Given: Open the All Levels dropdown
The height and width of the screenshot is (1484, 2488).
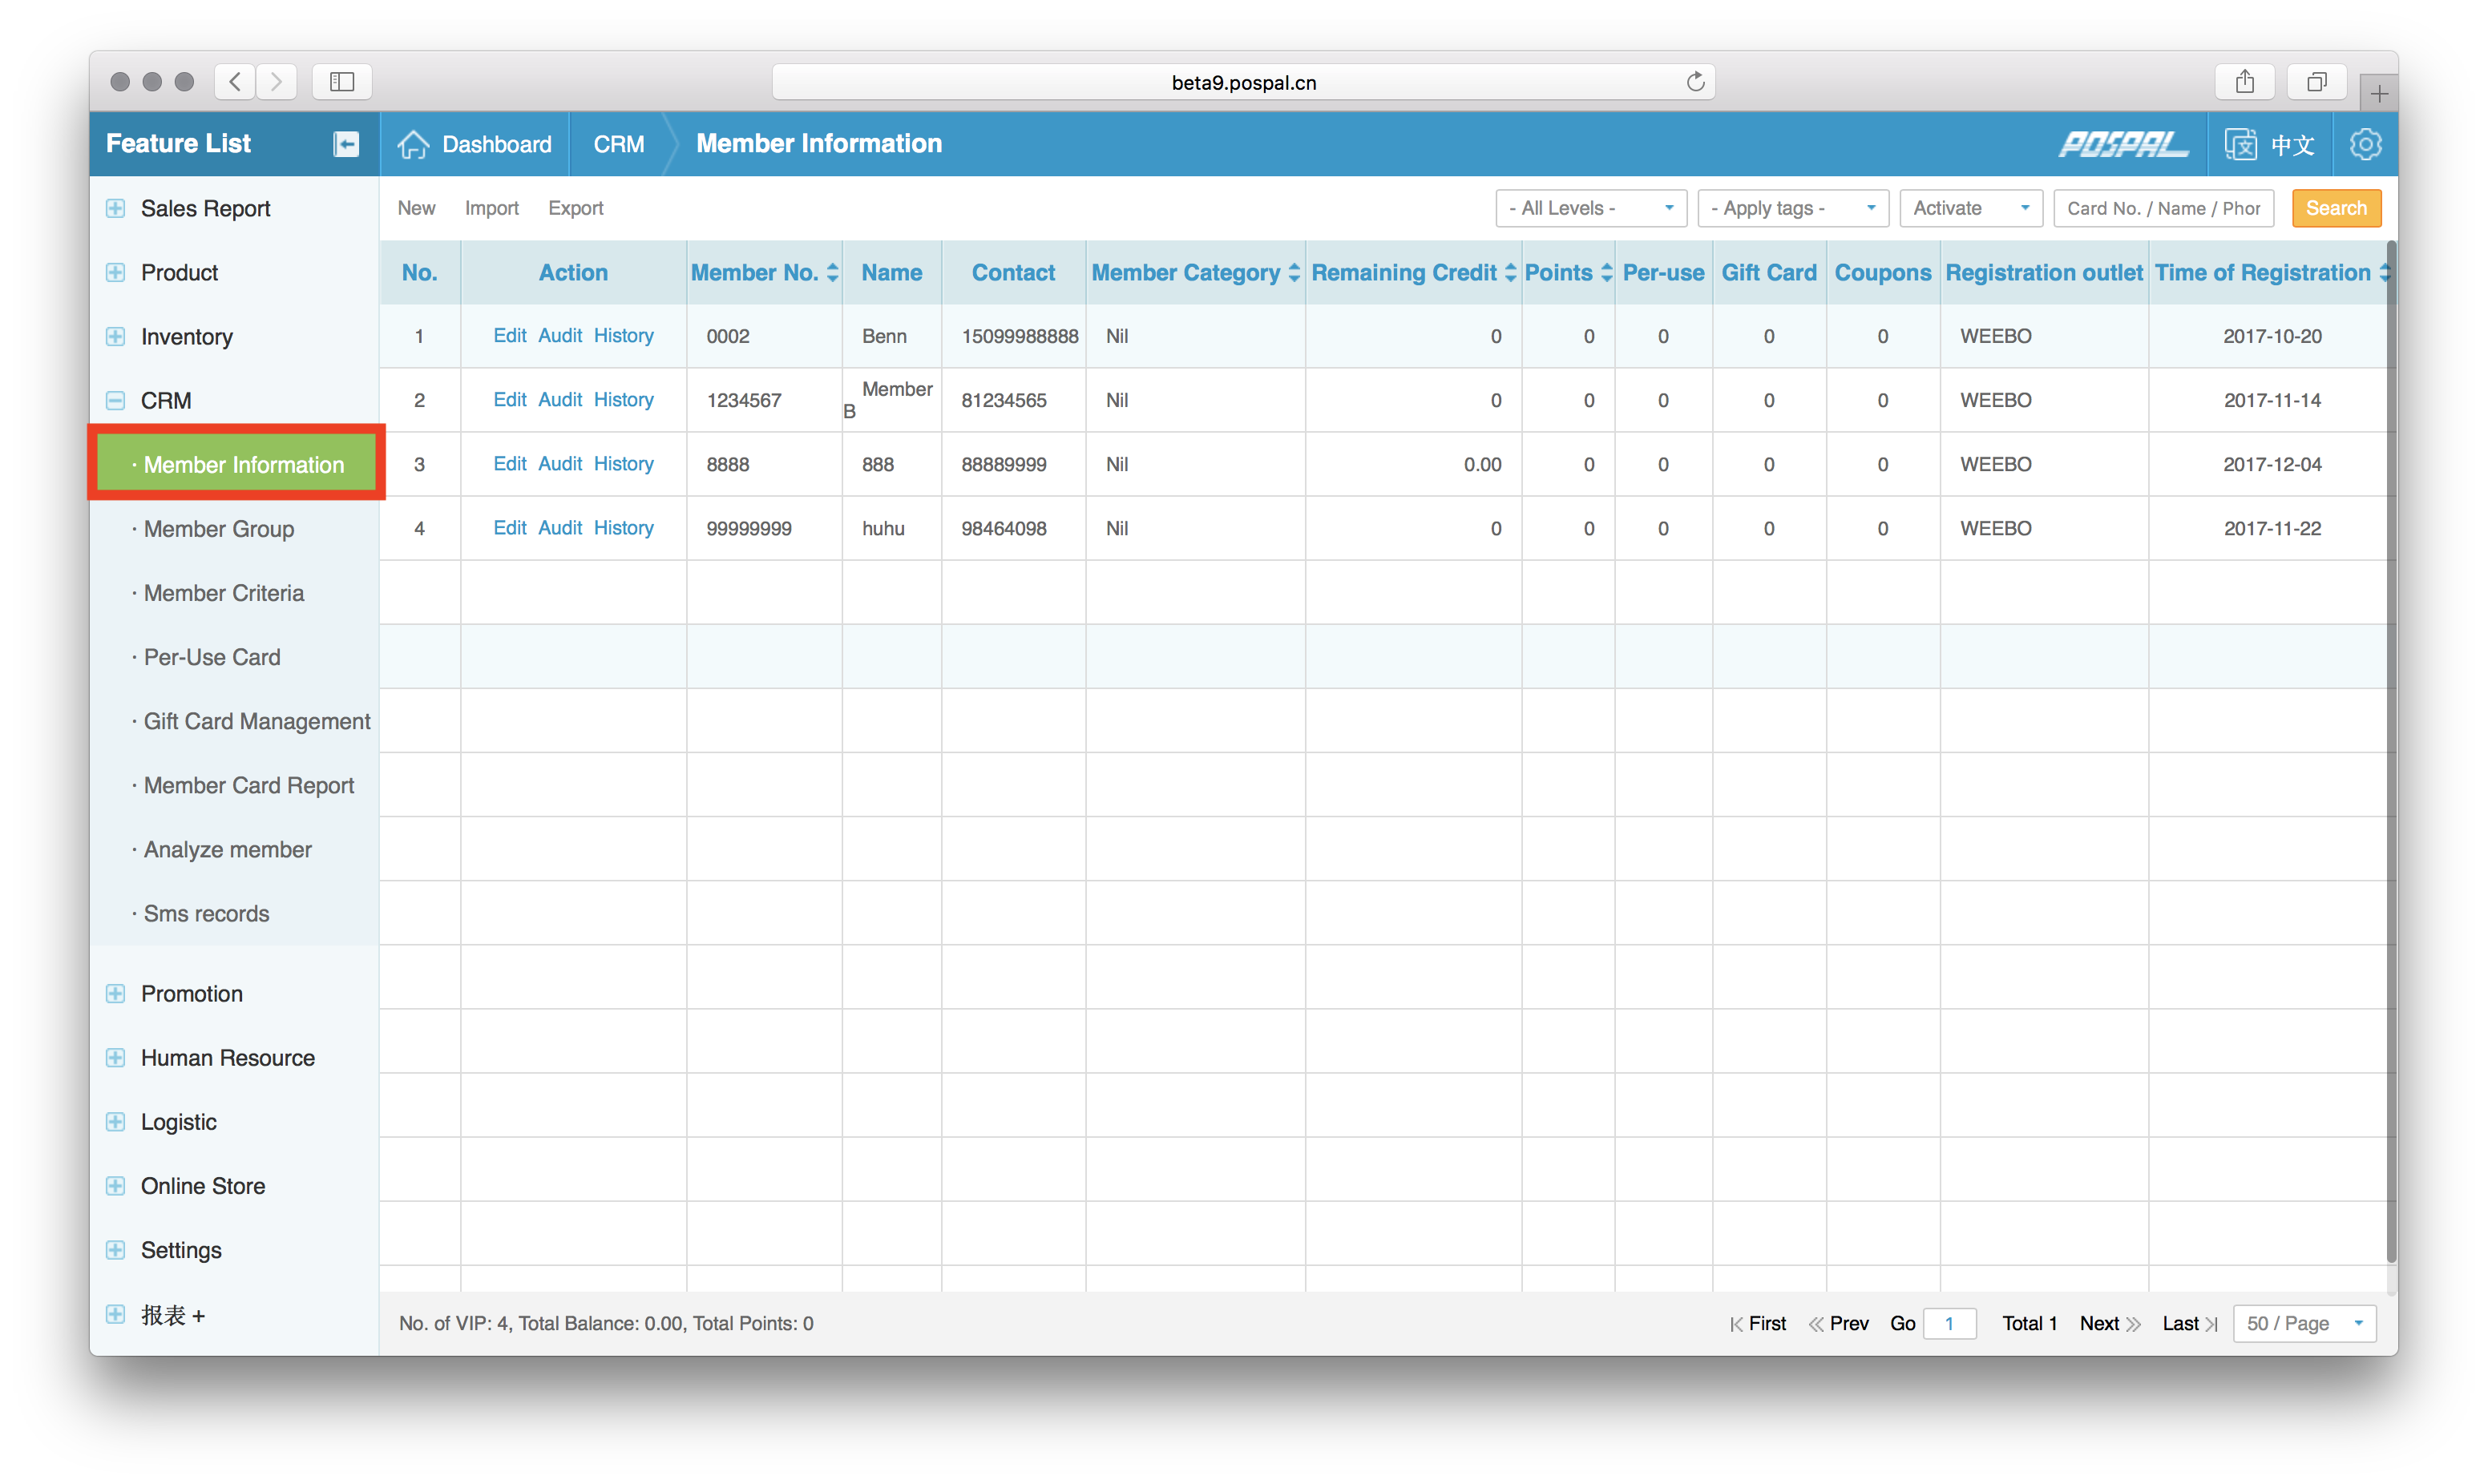Looking at the screenshot, I should pos(1590,208).
